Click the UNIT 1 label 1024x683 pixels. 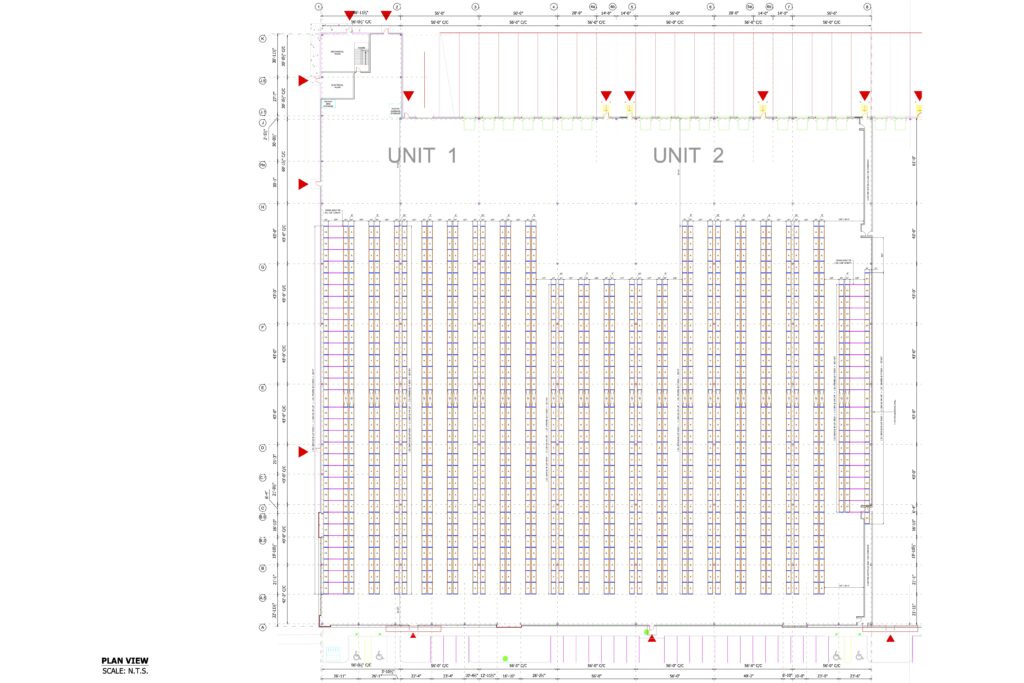point(422,155)
